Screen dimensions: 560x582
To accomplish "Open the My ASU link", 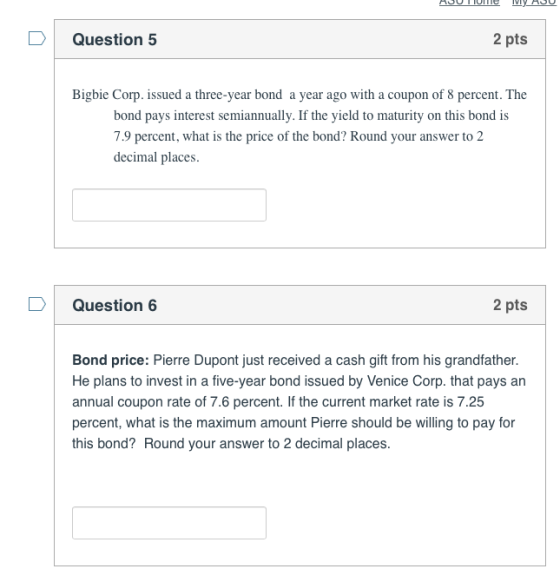I will pos(534,2).
